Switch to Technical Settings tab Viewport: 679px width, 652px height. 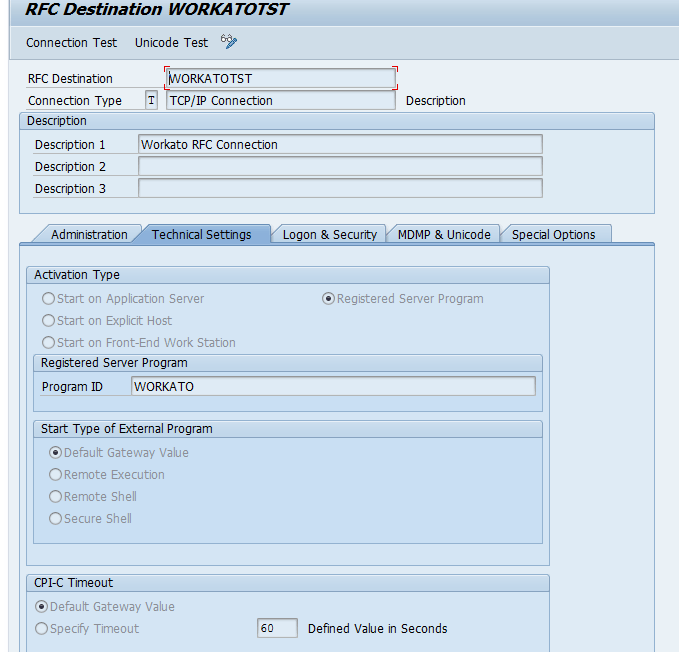click(201, 235)
